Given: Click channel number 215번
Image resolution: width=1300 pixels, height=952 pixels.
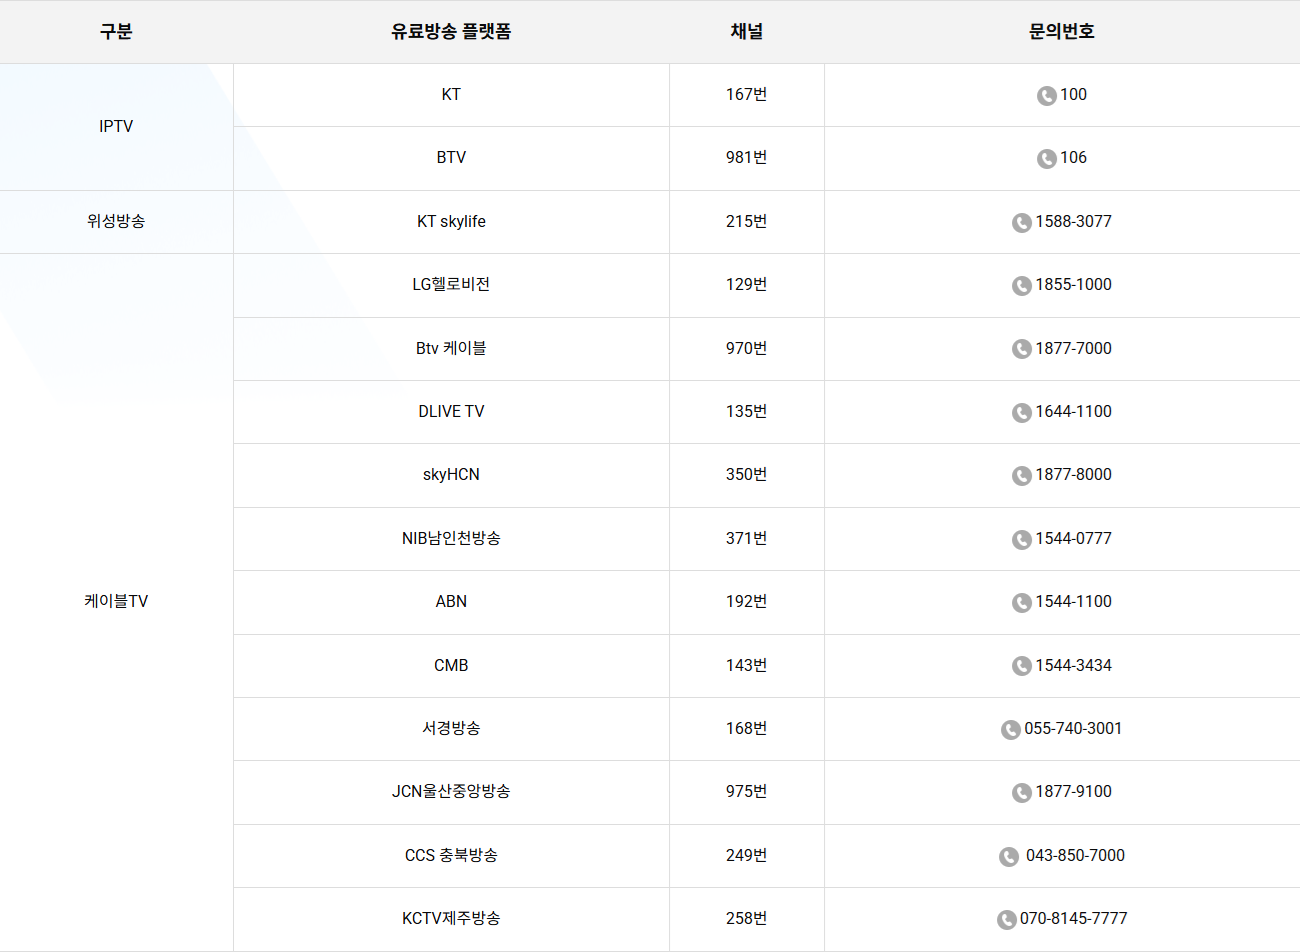Looking at the screenshot, I should [x=747, y=222].
